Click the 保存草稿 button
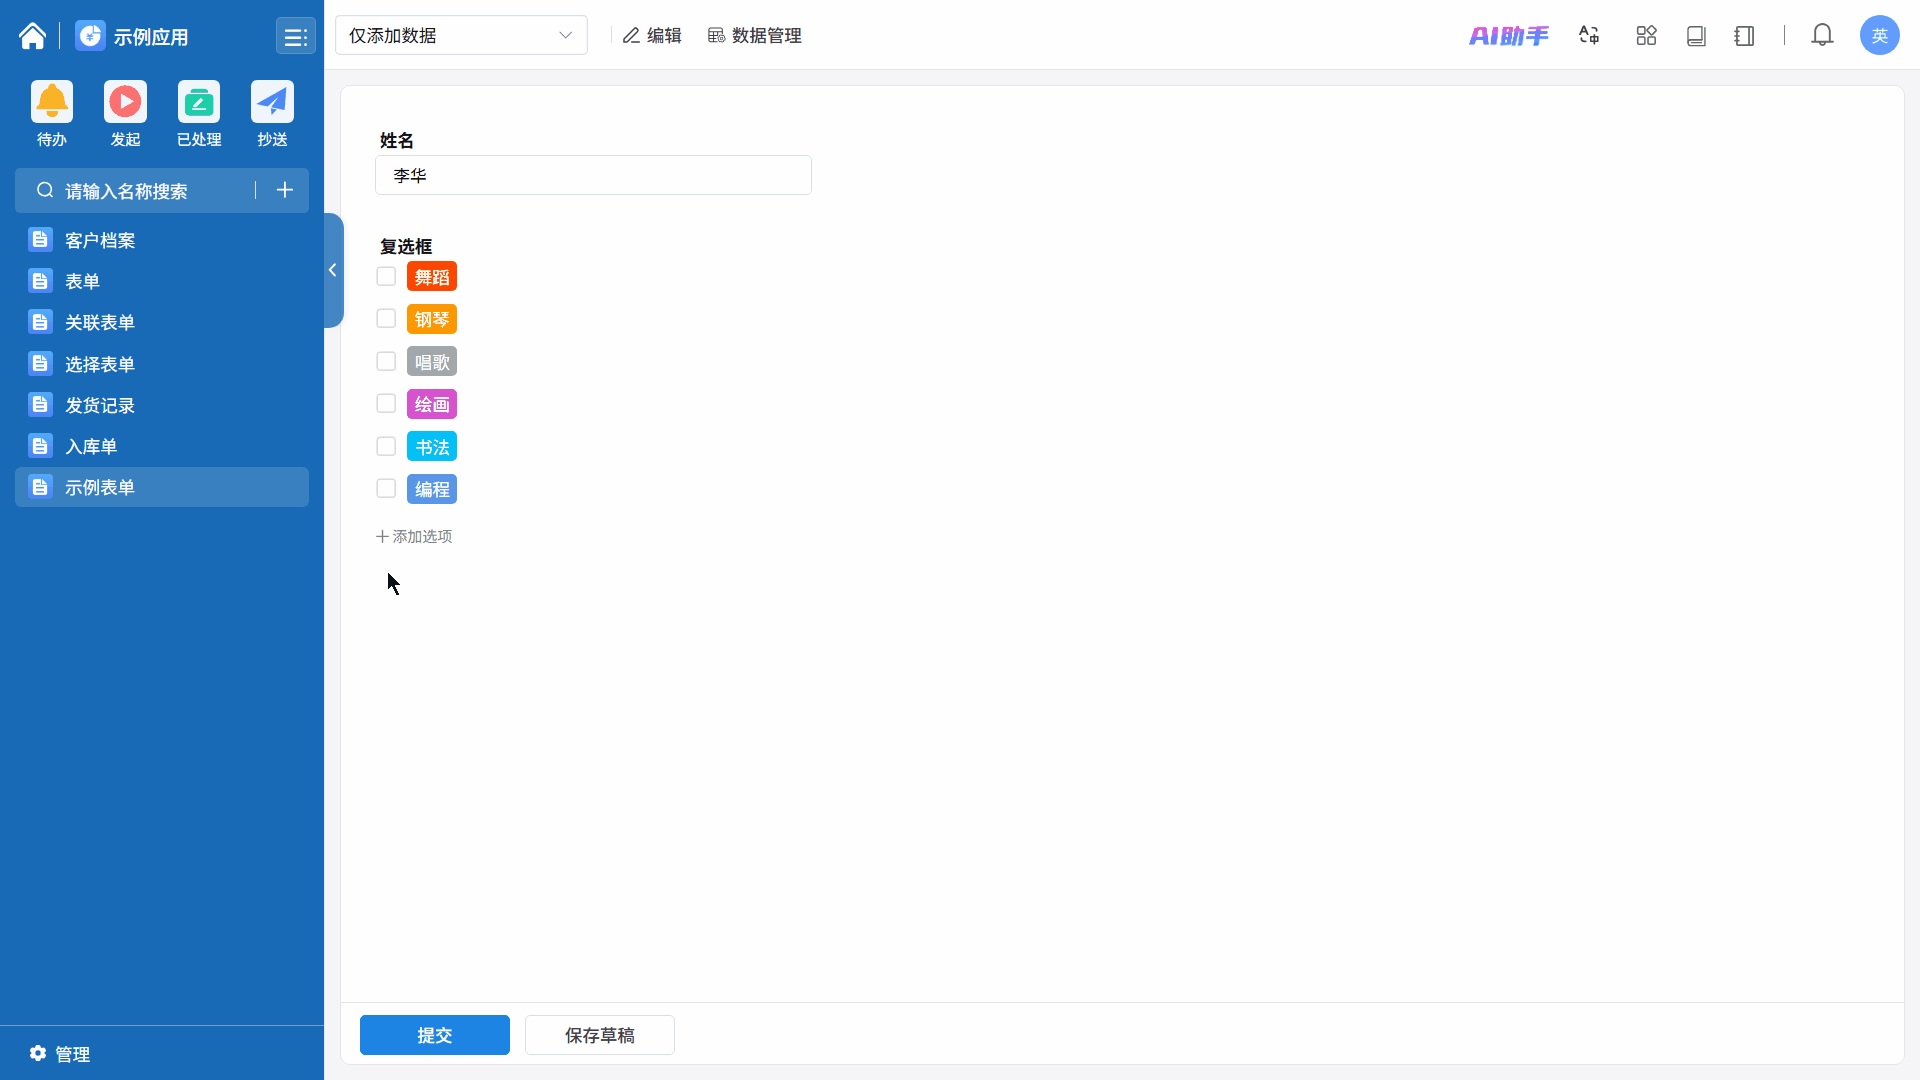Screen dimensions: 1920x1080 tap(600, 1035)
